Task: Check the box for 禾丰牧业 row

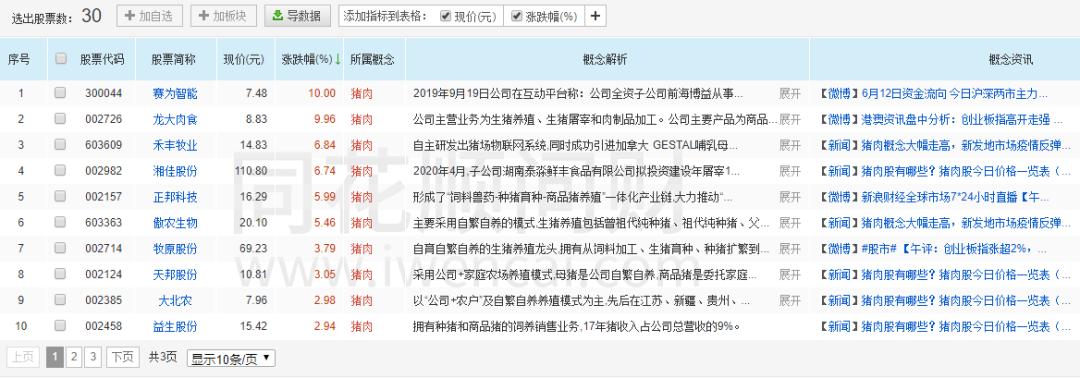Action: point(61,145)
